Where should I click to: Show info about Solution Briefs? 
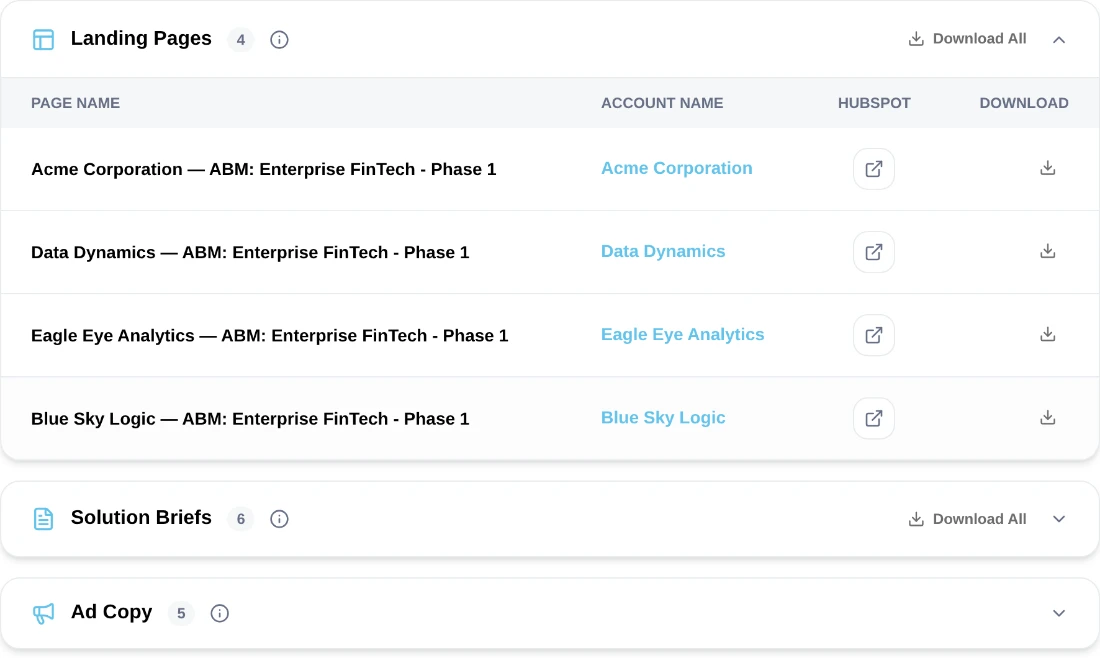pos(279,519)
